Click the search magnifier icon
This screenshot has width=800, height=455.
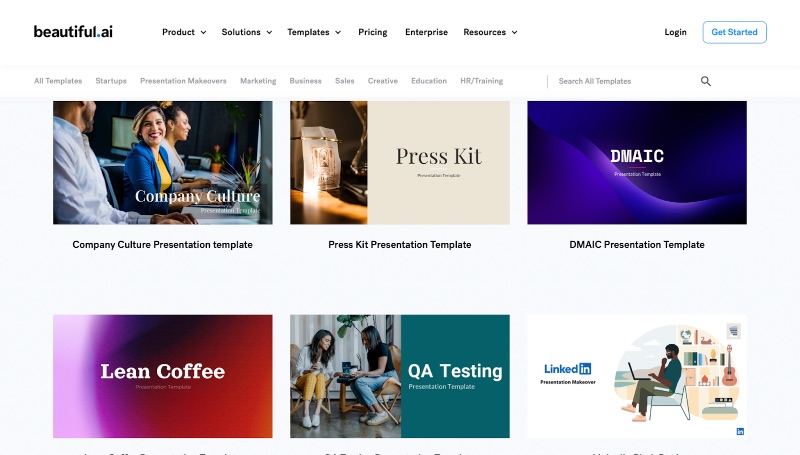(706, 81)
